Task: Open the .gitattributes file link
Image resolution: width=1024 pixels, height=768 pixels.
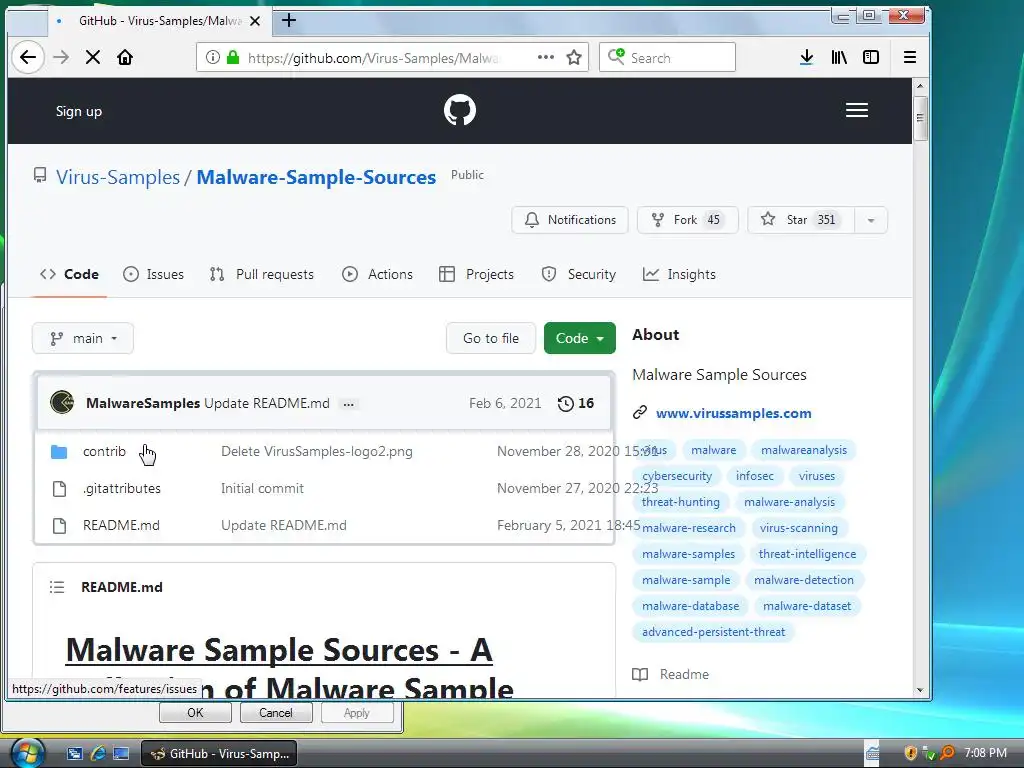Action: pos(121,488)
